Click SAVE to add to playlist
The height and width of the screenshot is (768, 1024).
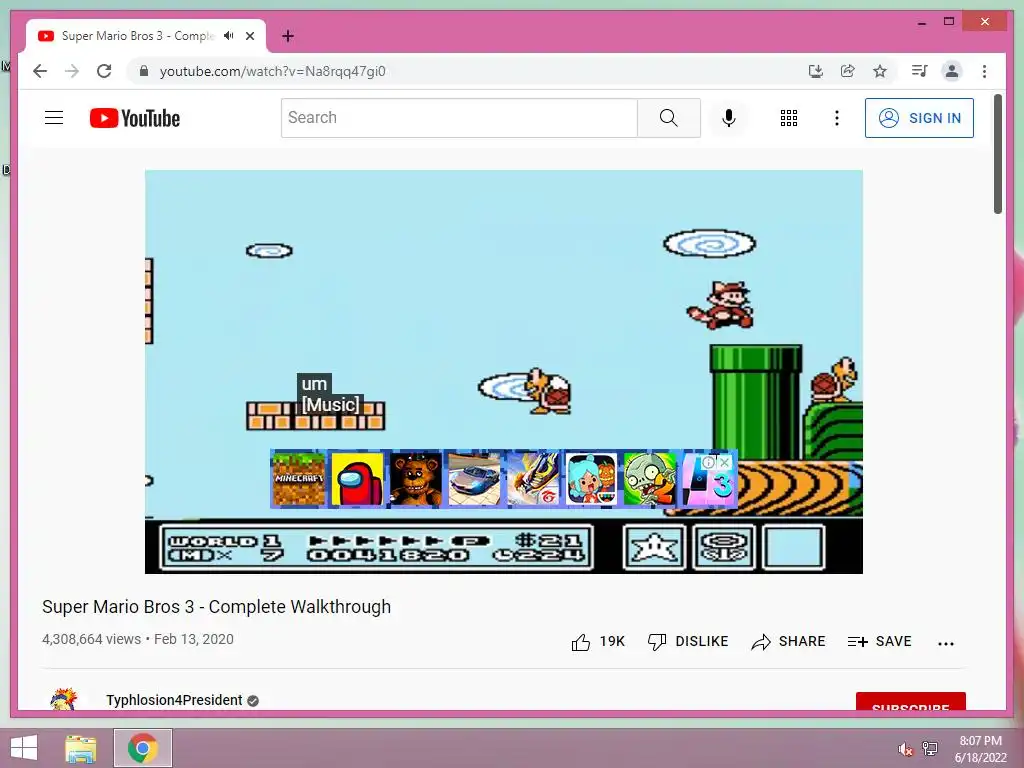coord(879,642)
